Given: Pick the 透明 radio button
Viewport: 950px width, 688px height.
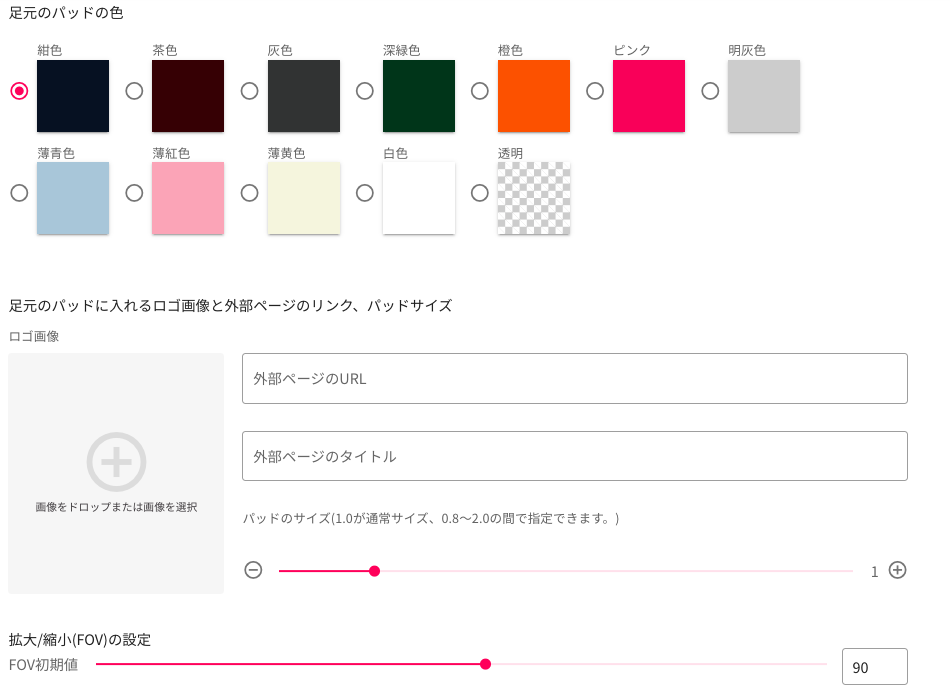Looking at the screenshot, I should (x=480, y=193).
